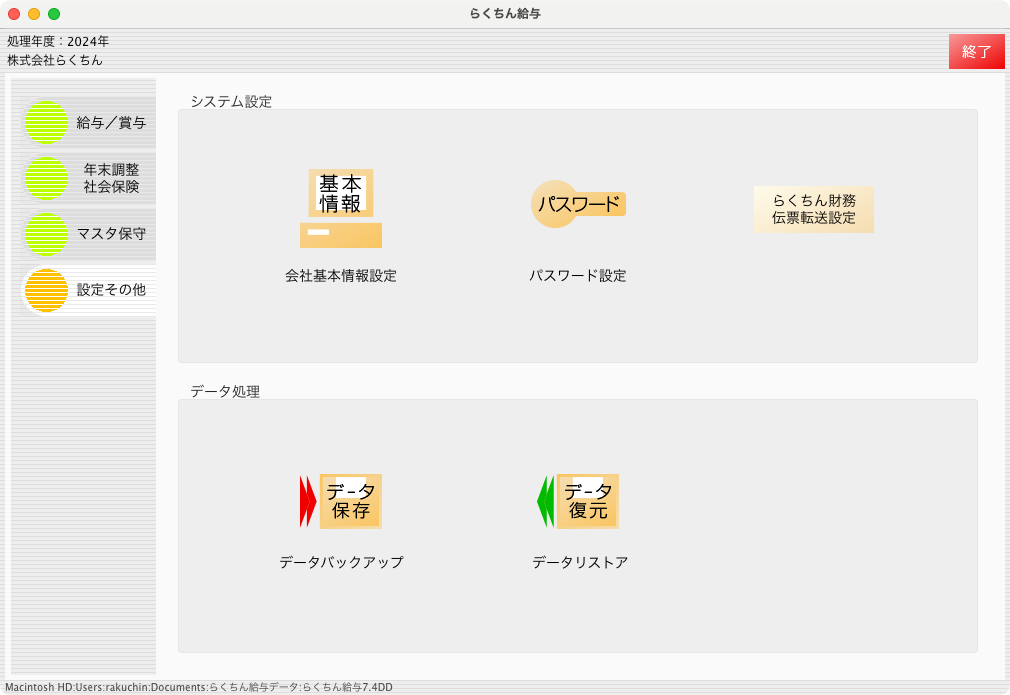
Task: Click the 会社基本情報設定 text label
Action: pyautogui.click(x=341, y=276)
